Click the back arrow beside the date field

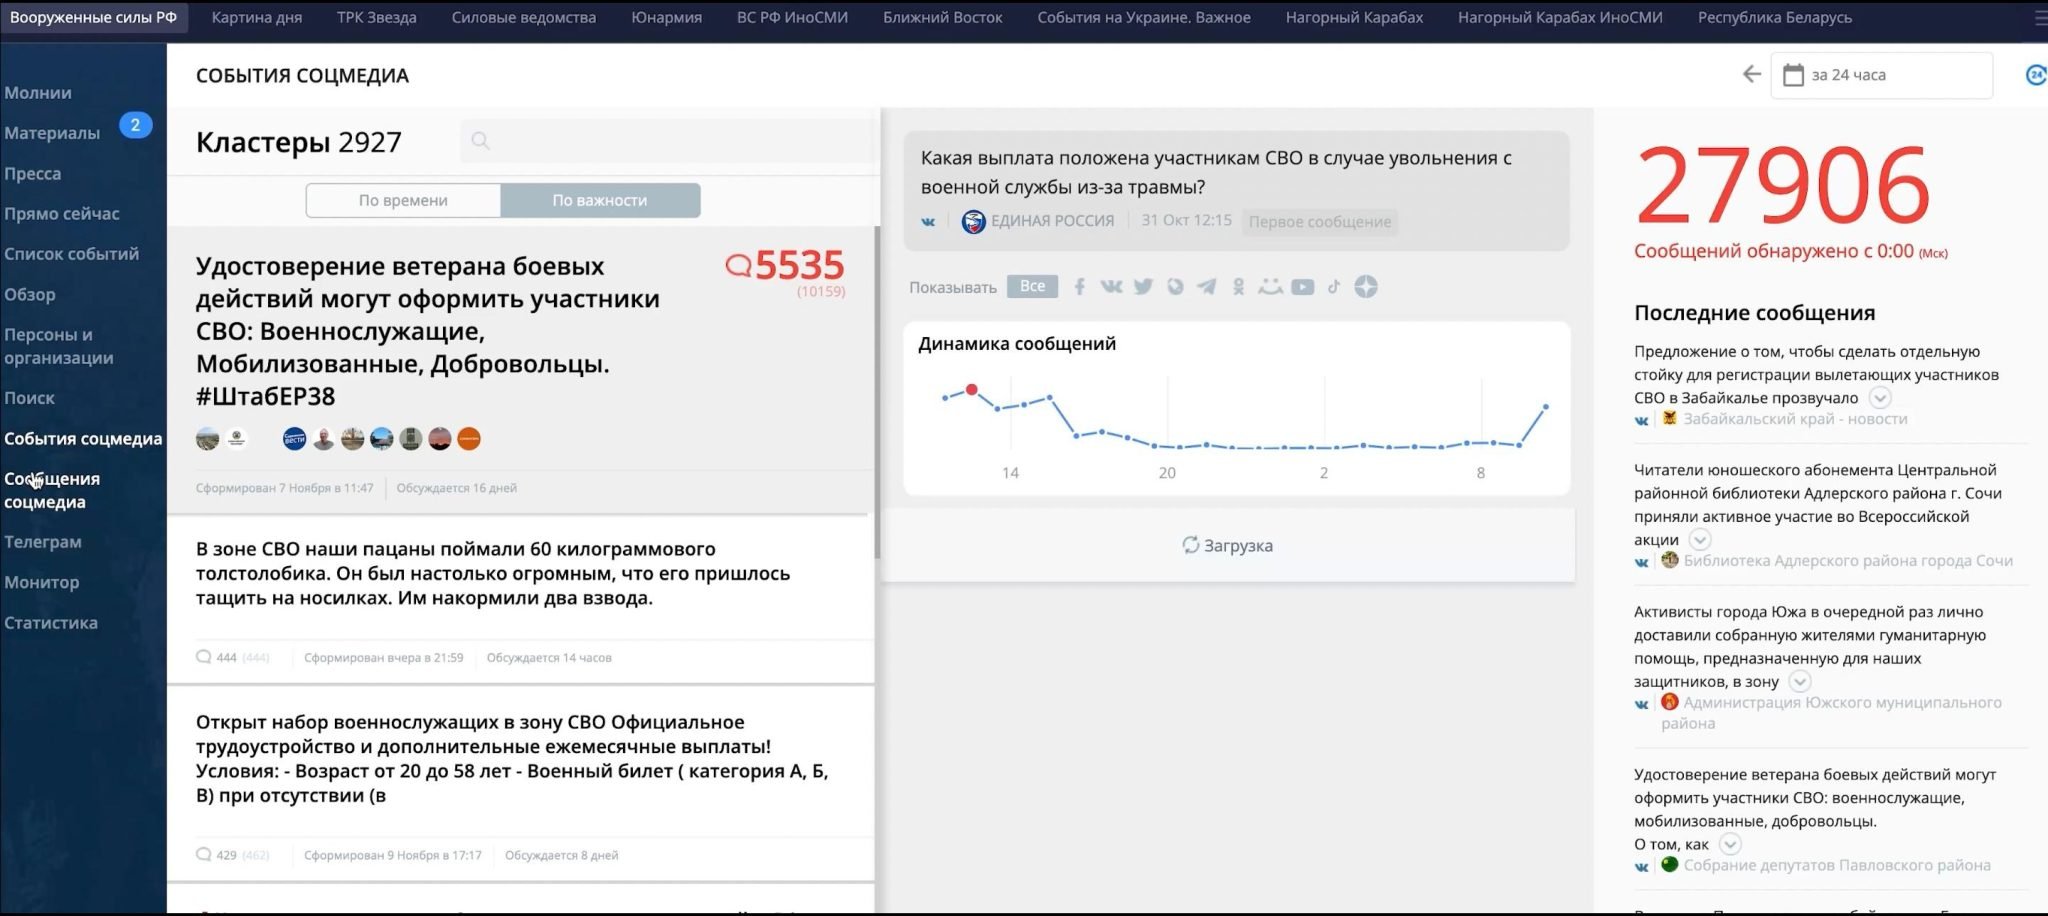[x=1751, y=75]
